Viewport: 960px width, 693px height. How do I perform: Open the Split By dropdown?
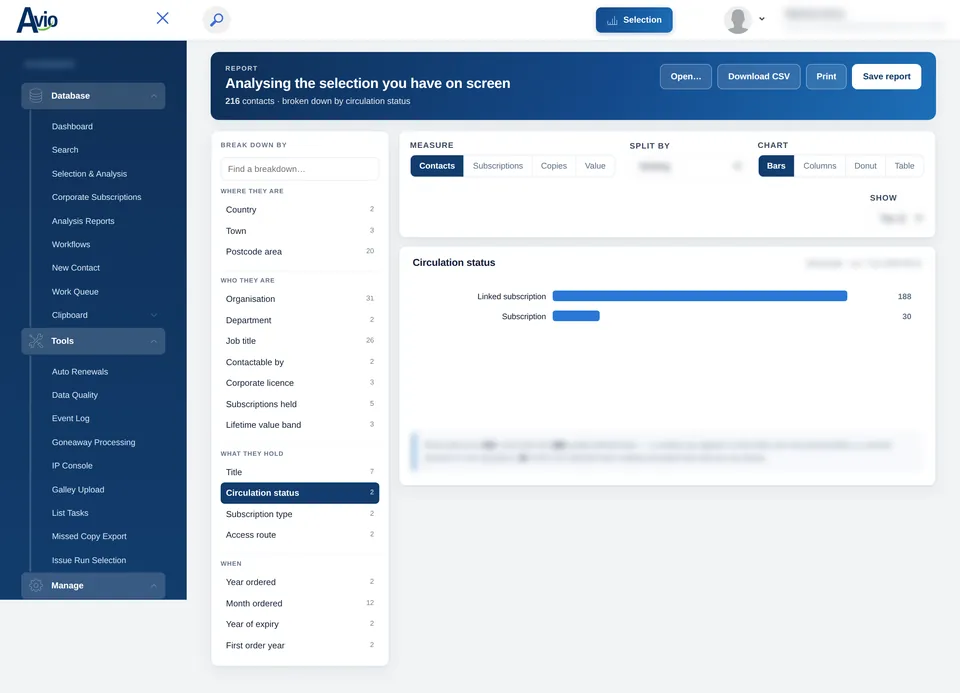687,166
